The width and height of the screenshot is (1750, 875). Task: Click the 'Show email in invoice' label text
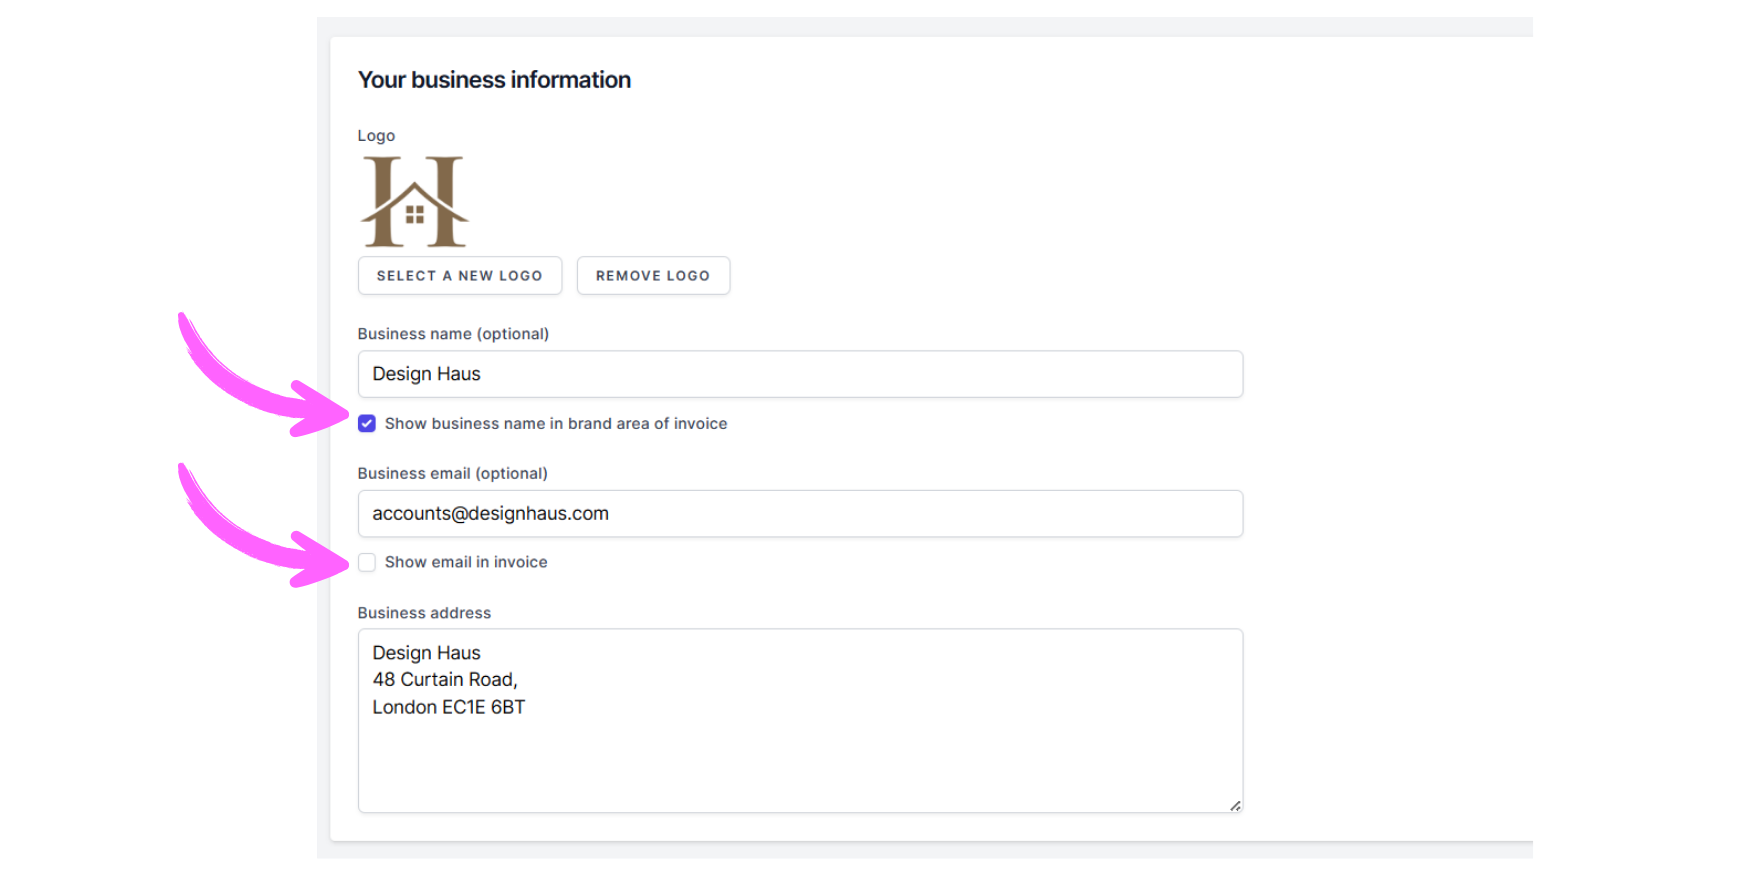(x=465, y=563)
